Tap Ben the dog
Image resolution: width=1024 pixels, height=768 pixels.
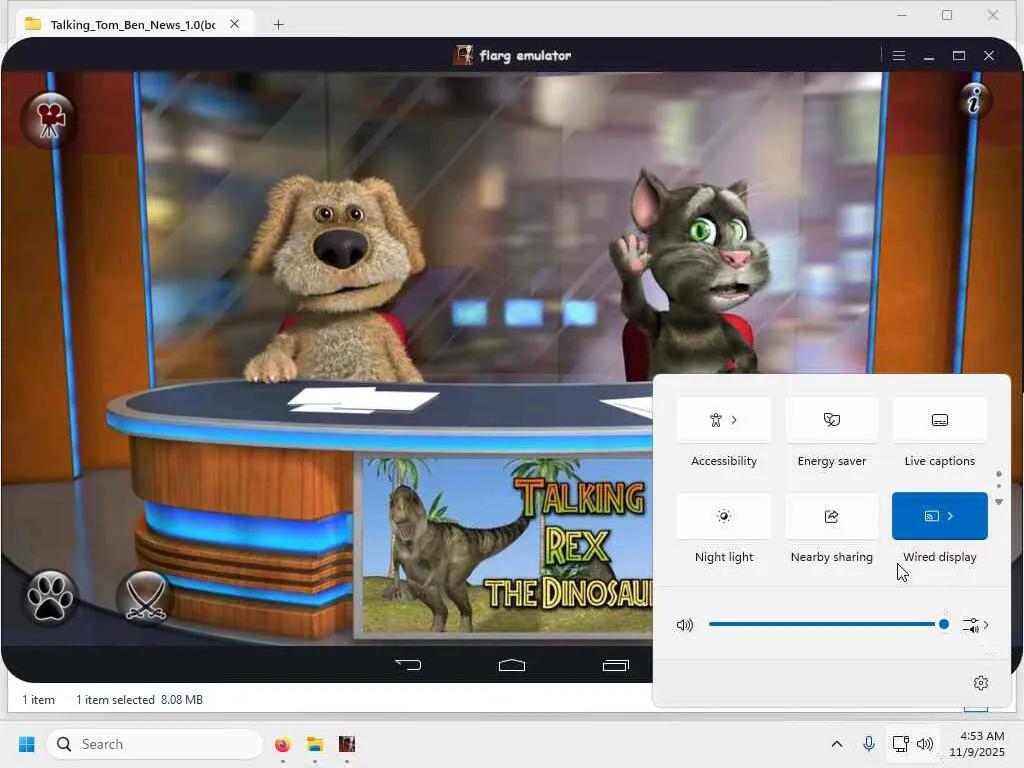[336, 278]
